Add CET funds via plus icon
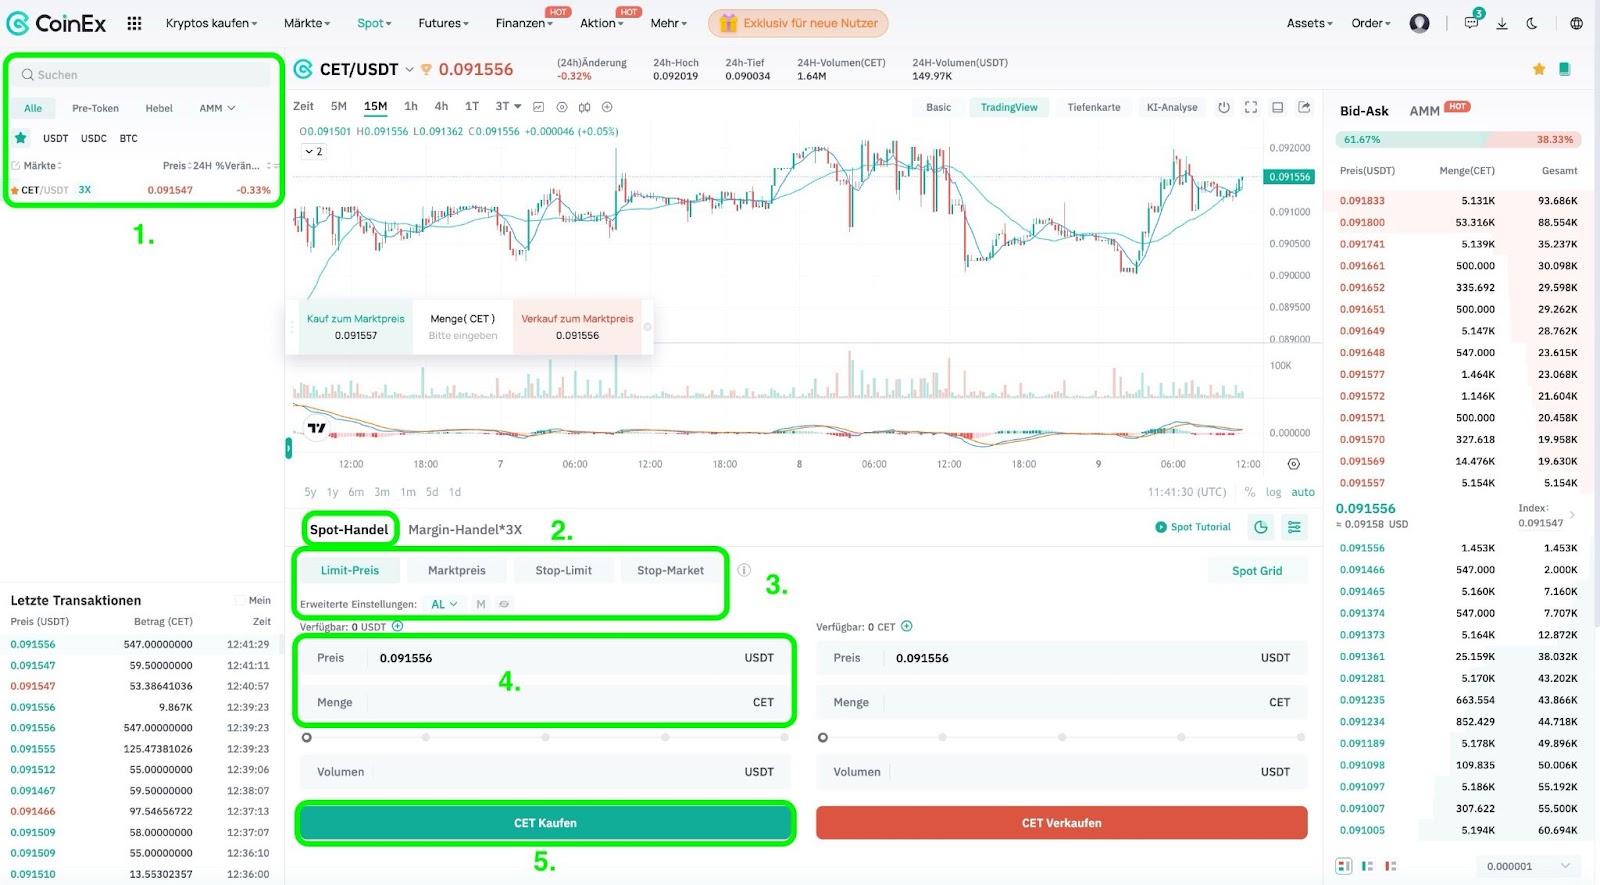 click(907, 627)
